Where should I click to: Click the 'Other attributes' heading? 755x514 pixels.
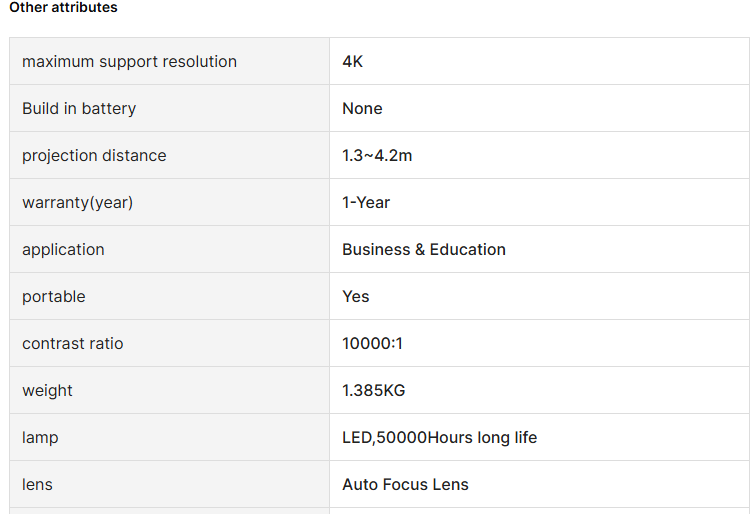tap(63, 8)
